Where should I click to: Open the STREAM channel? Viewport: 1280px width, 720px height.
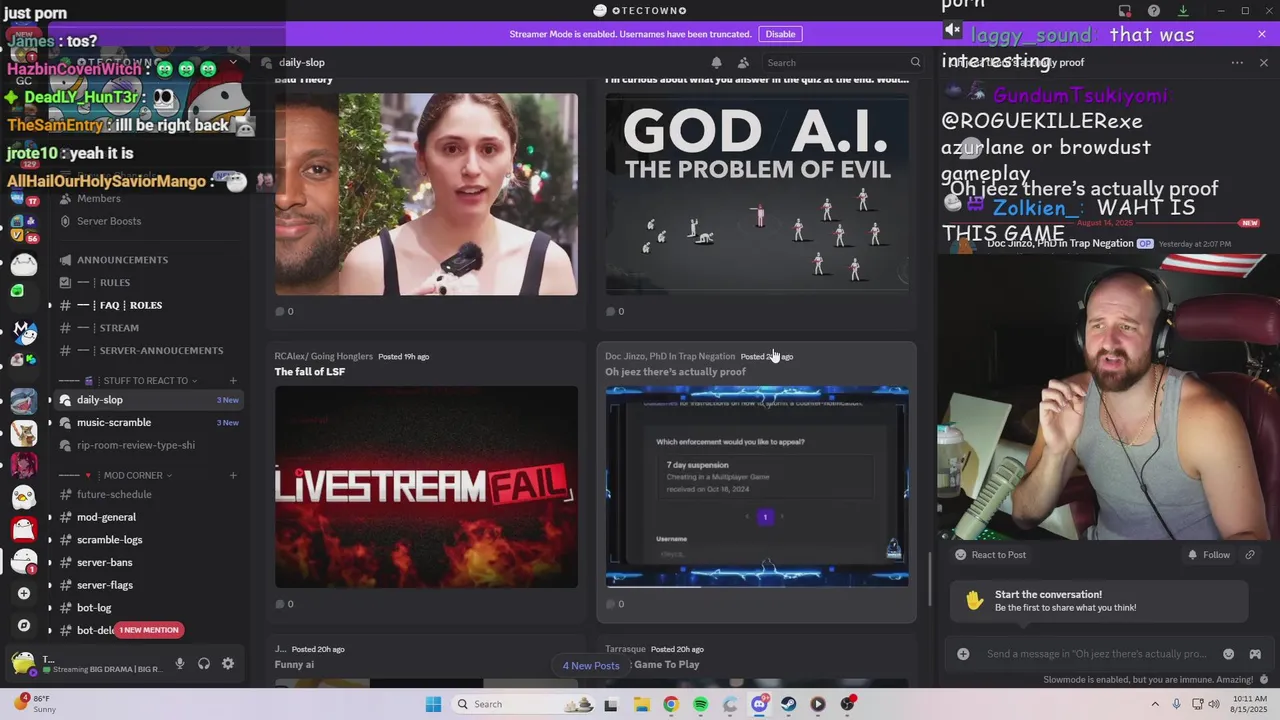(149, 328)
